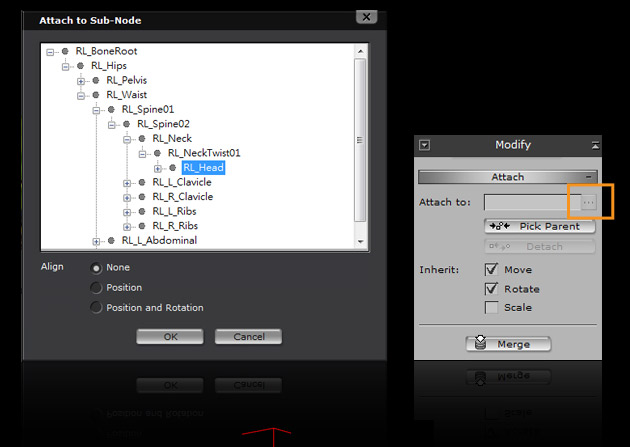Enable the Scale inherit checkbox
630x447 pixels.
[491, 308]
